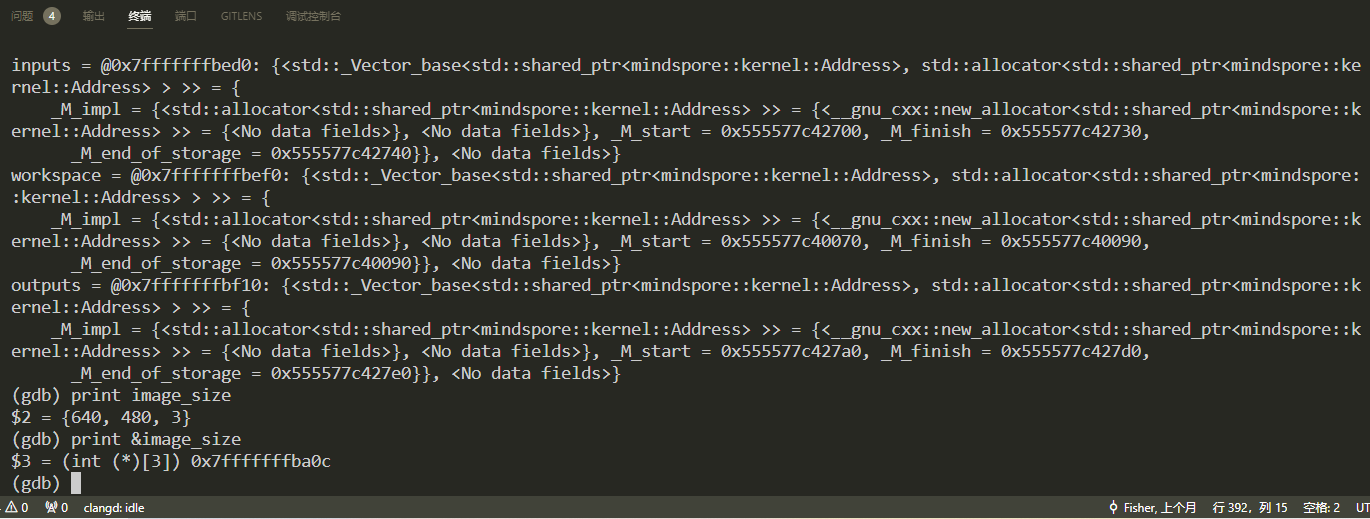Image resolution: width=1370 pixels, height=519 pixels.
Task: Select the 终端 (Terminal) tab
Action: pyautogui.click(x=140, y=16)
